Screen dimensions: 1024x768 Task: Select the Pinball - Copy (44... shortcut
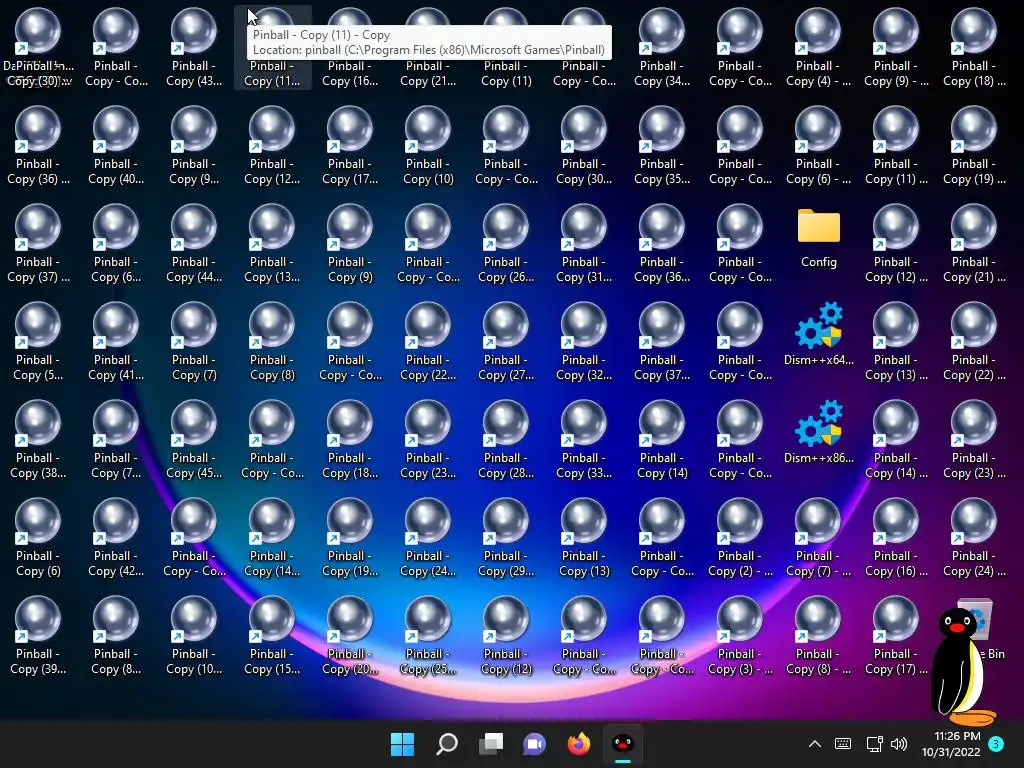click(194, 244)
